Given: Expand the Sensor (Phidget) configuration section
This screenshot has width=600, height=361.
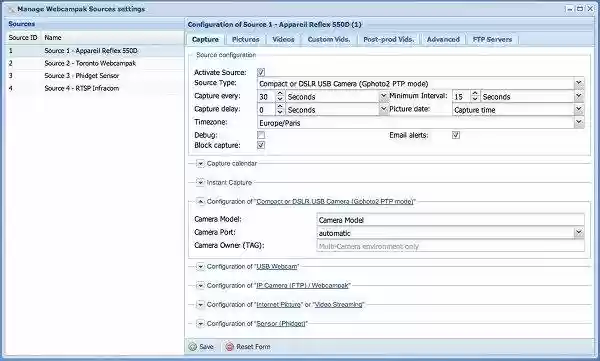Looking at the screenshot, I should tap(200, 324).
